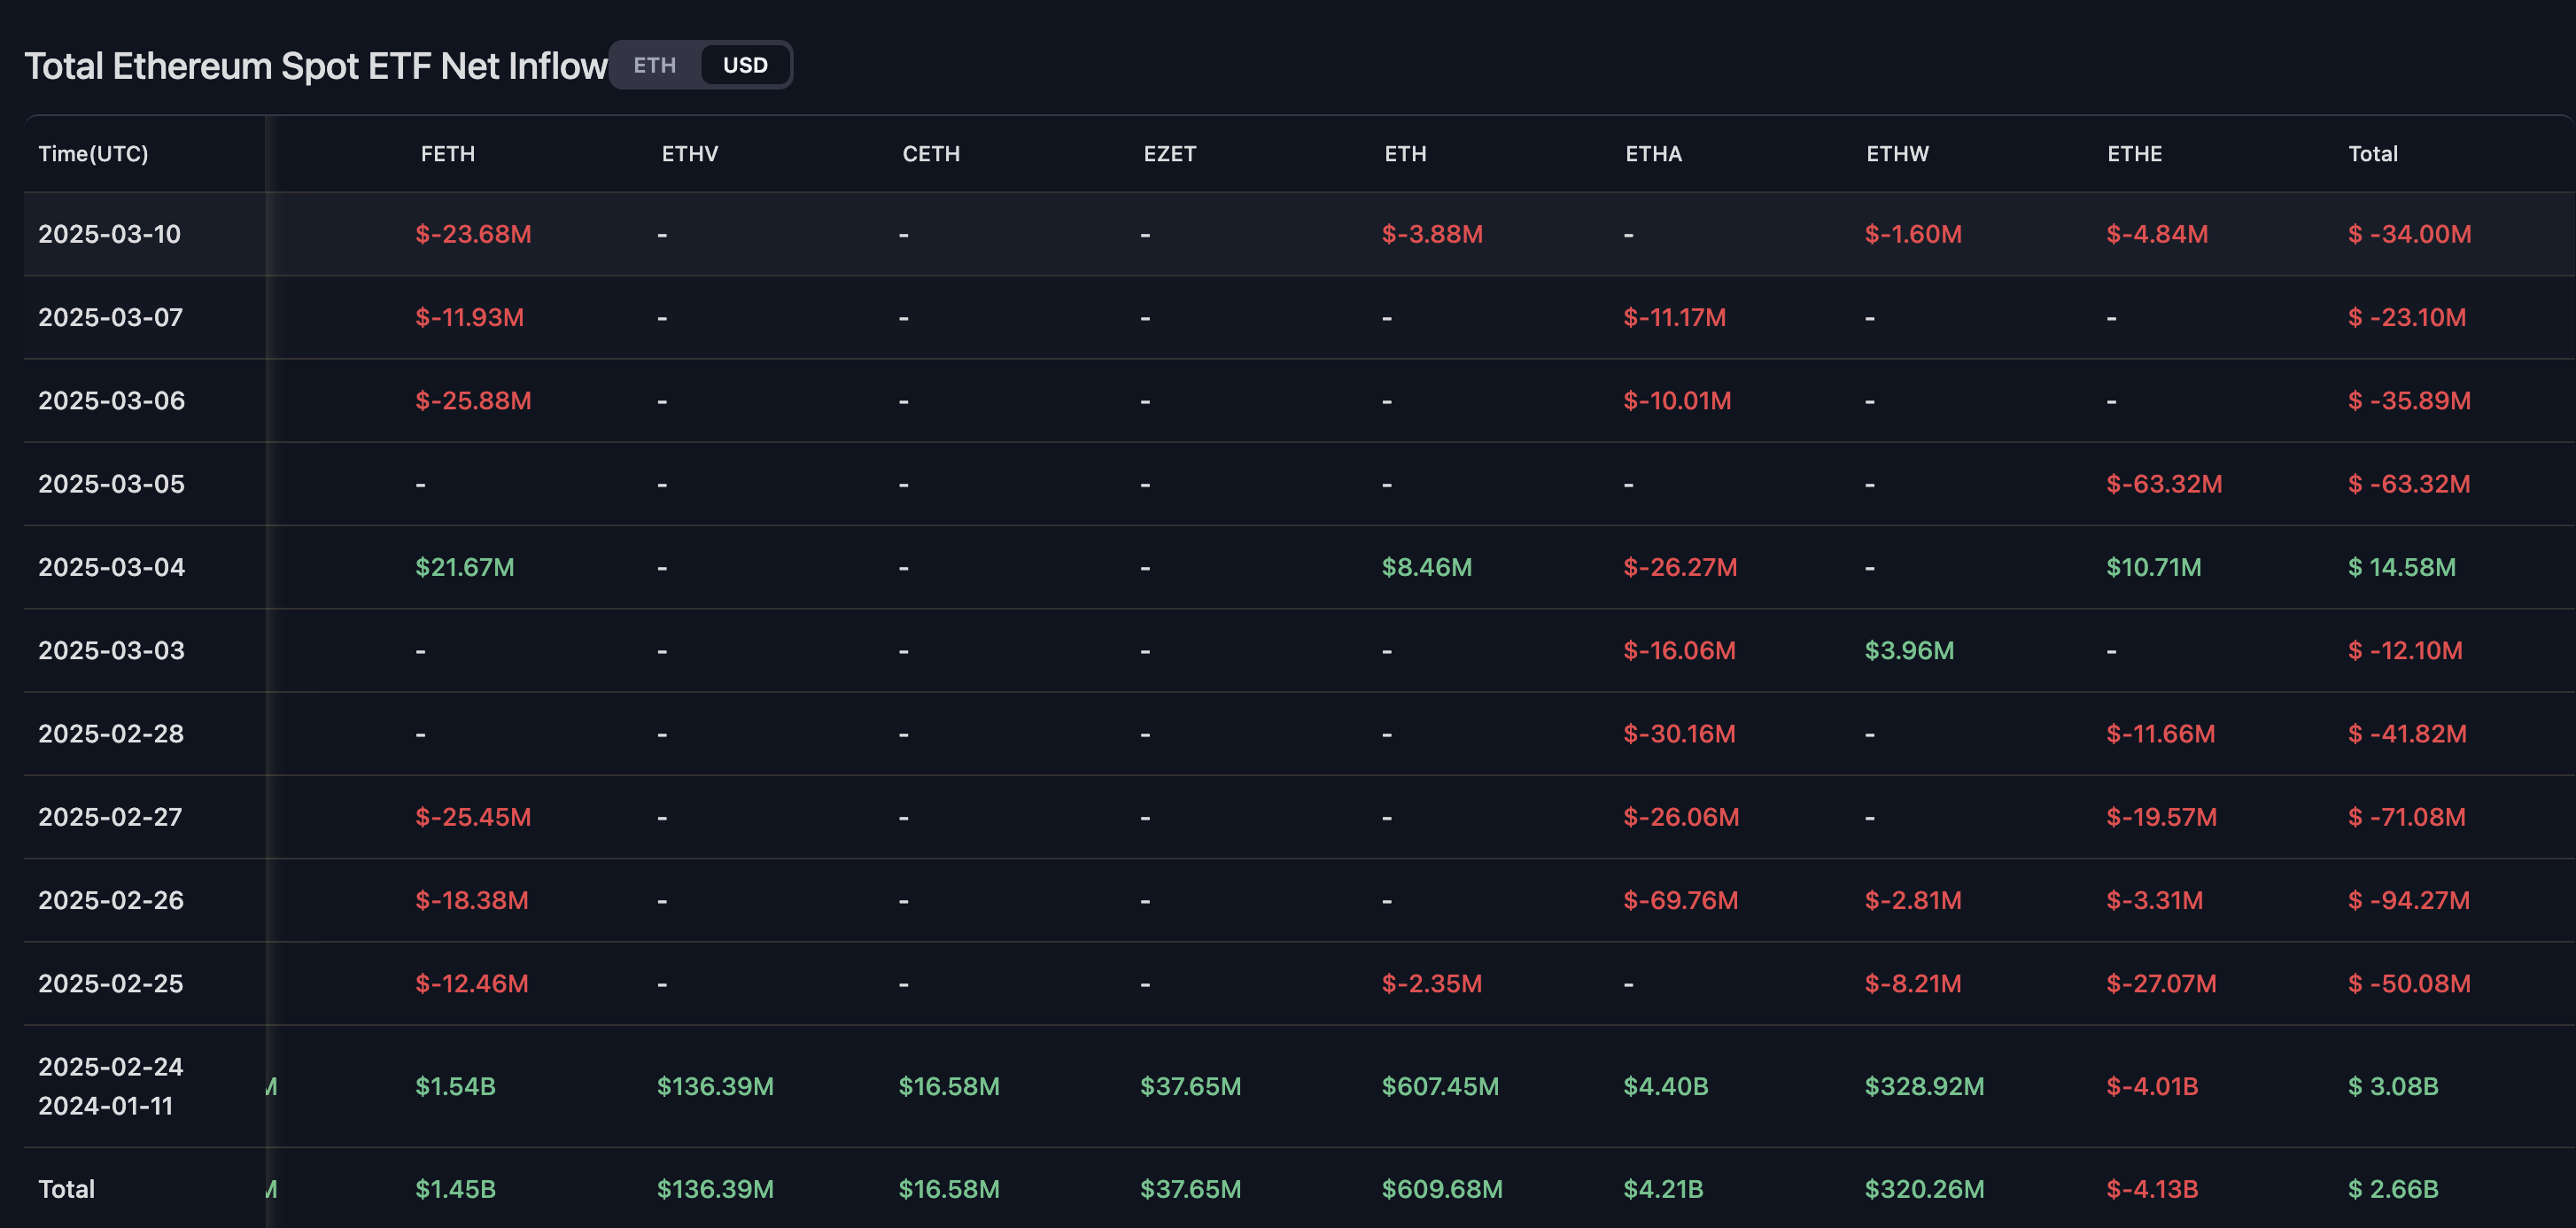Click the $3.96M ETHW value

pos(1909,650)
